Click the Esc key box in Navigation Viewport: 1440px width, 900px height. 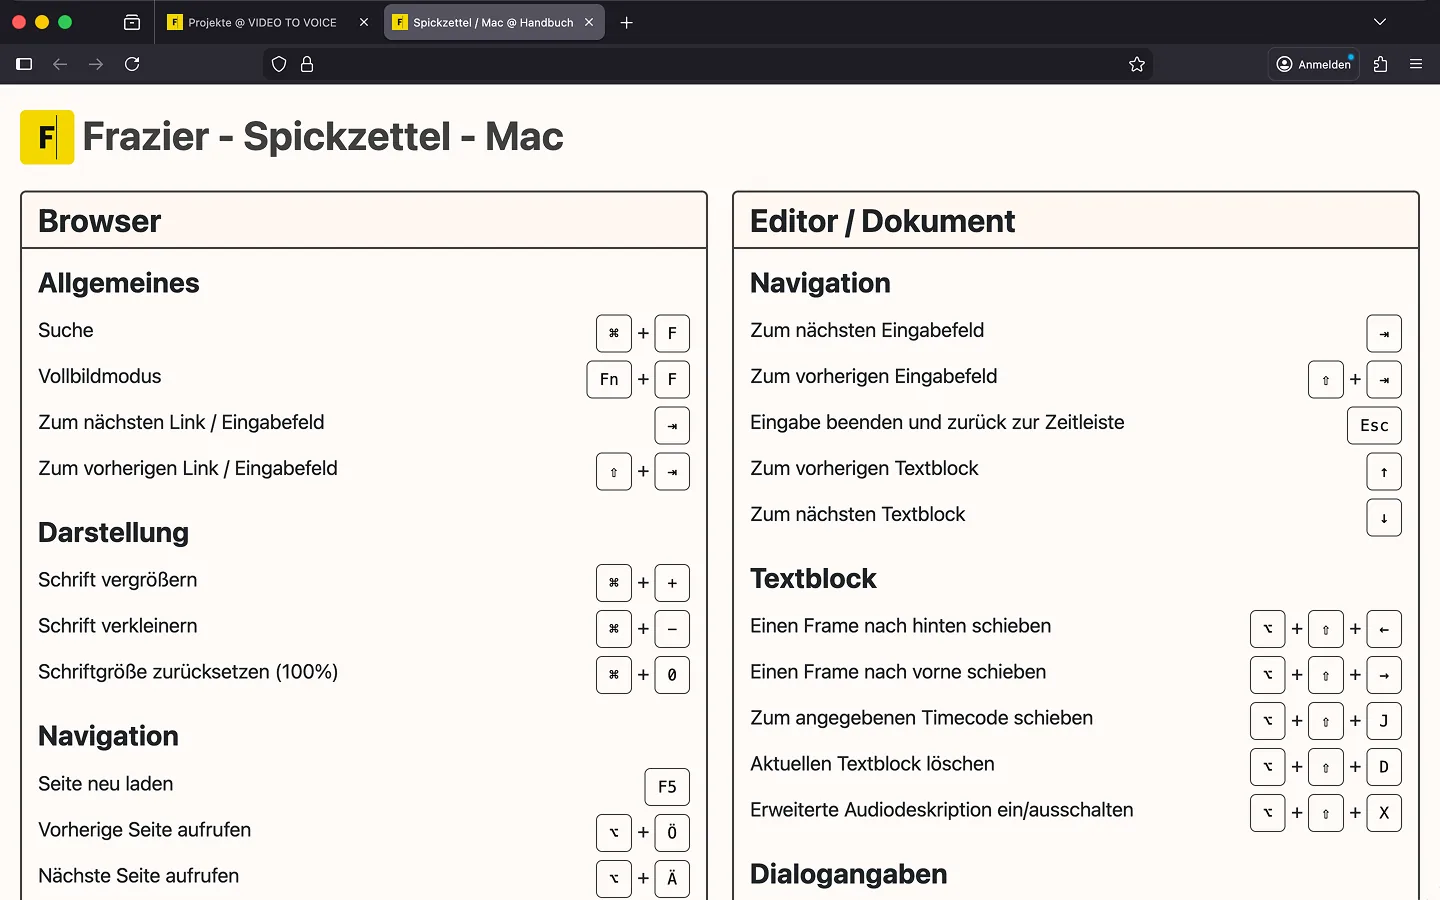(1374, 425)
